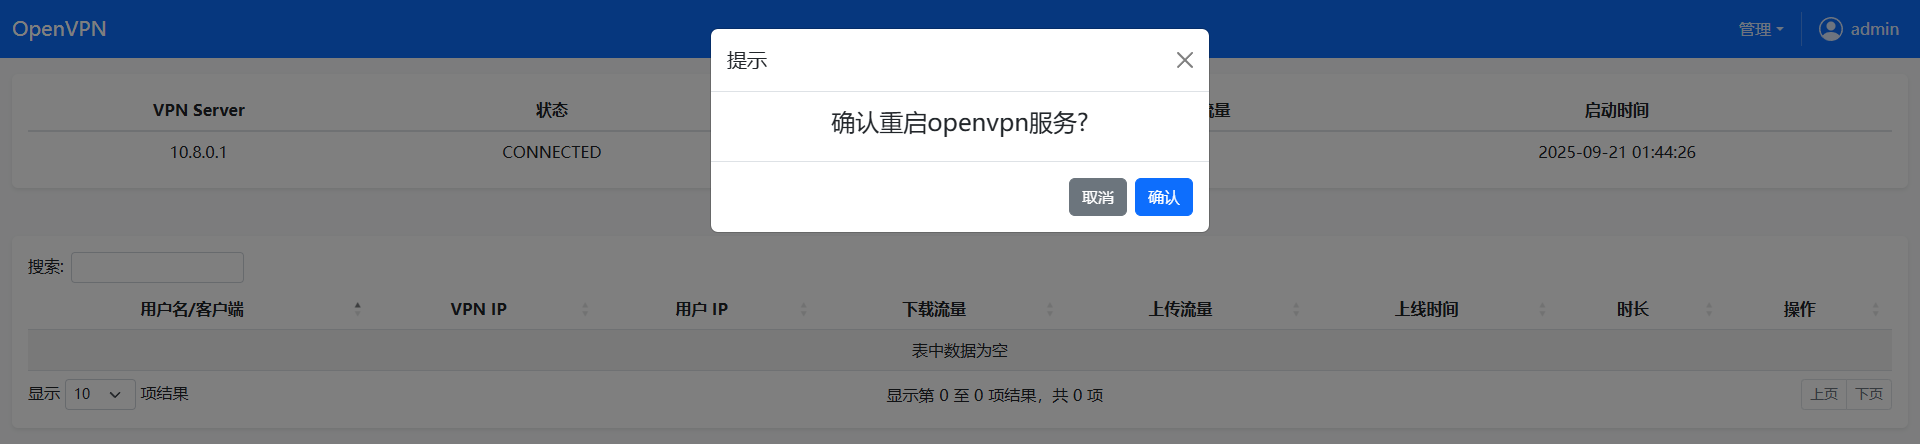This screenshot has height=444, width=1920.
Task: Open the 管理 dropdown menu
Action: [x=1760, y=29]
